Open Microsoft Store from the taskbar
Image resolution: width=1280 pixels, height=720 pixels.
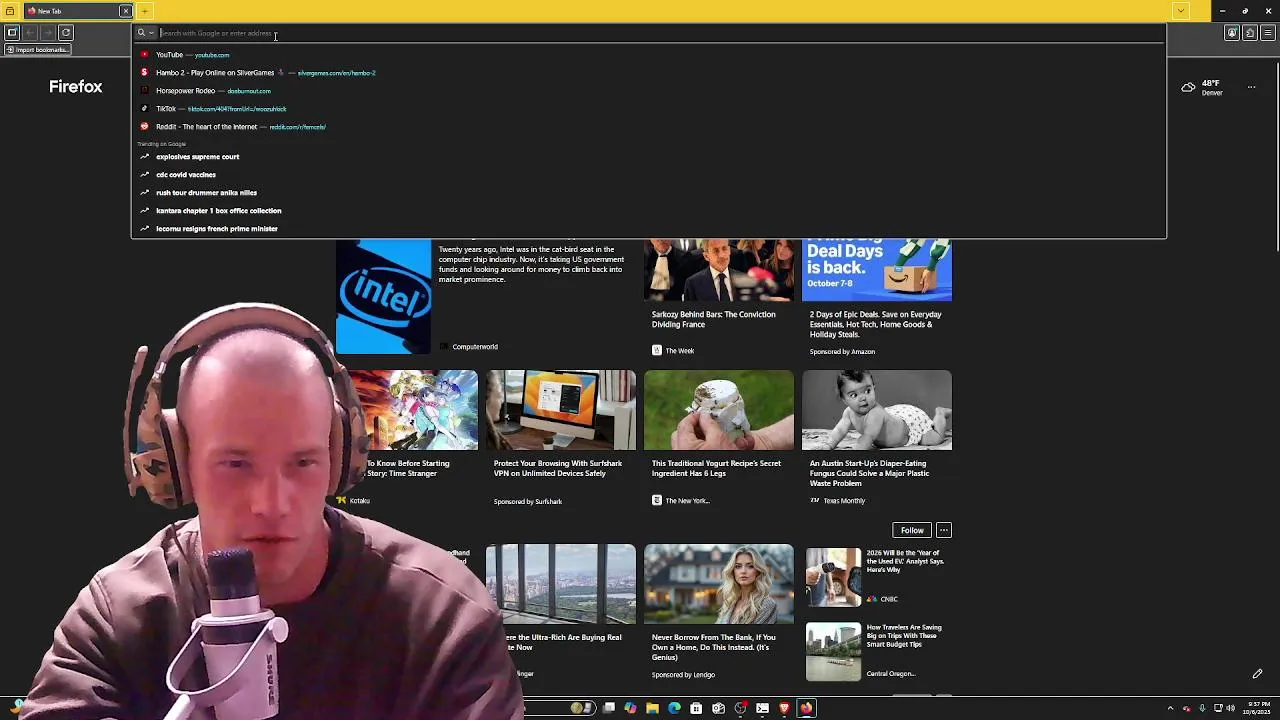click(696, 708)
